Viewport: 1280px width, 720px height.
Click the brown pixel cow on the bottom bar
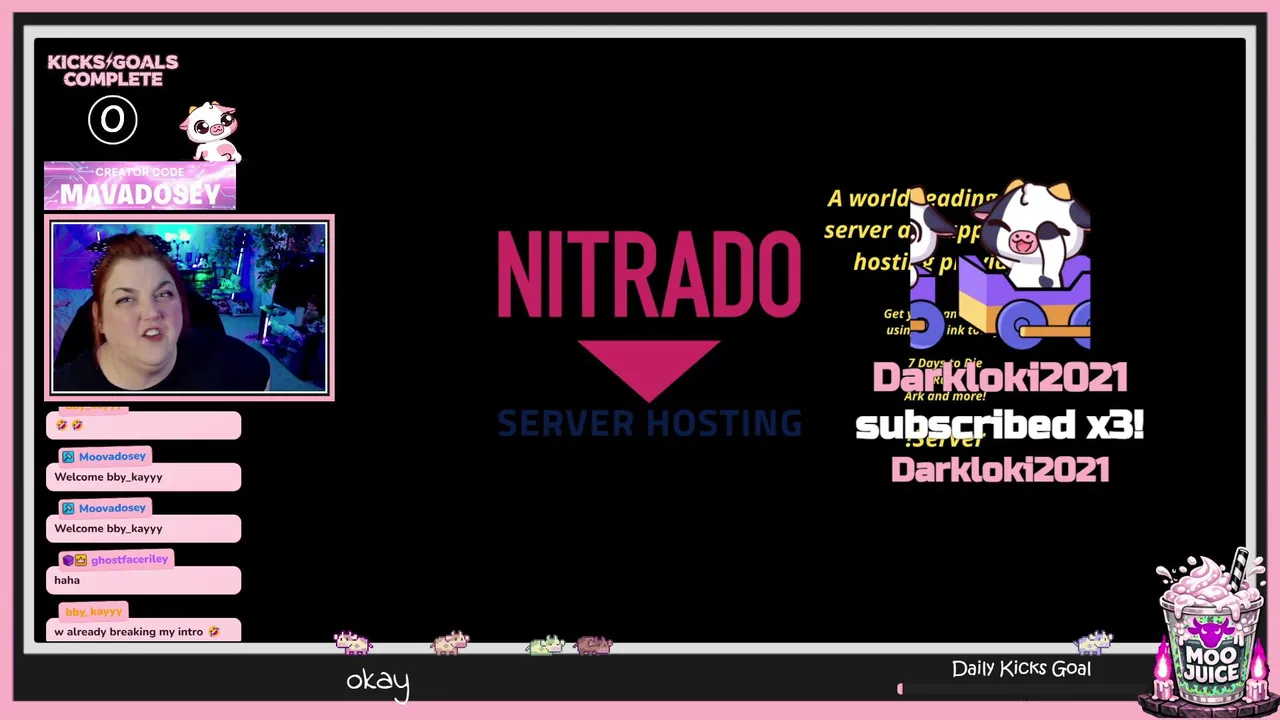pos(593,645)
